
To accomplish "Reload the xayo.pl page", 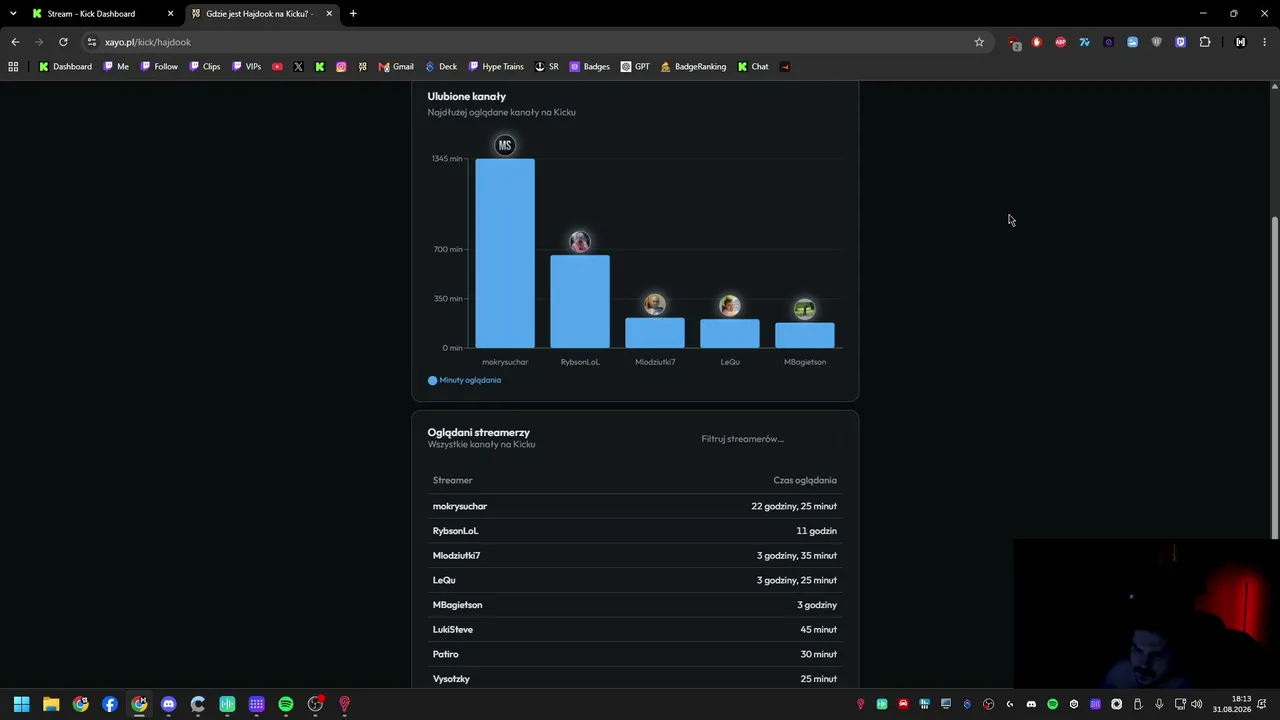I will coord(63,42).
